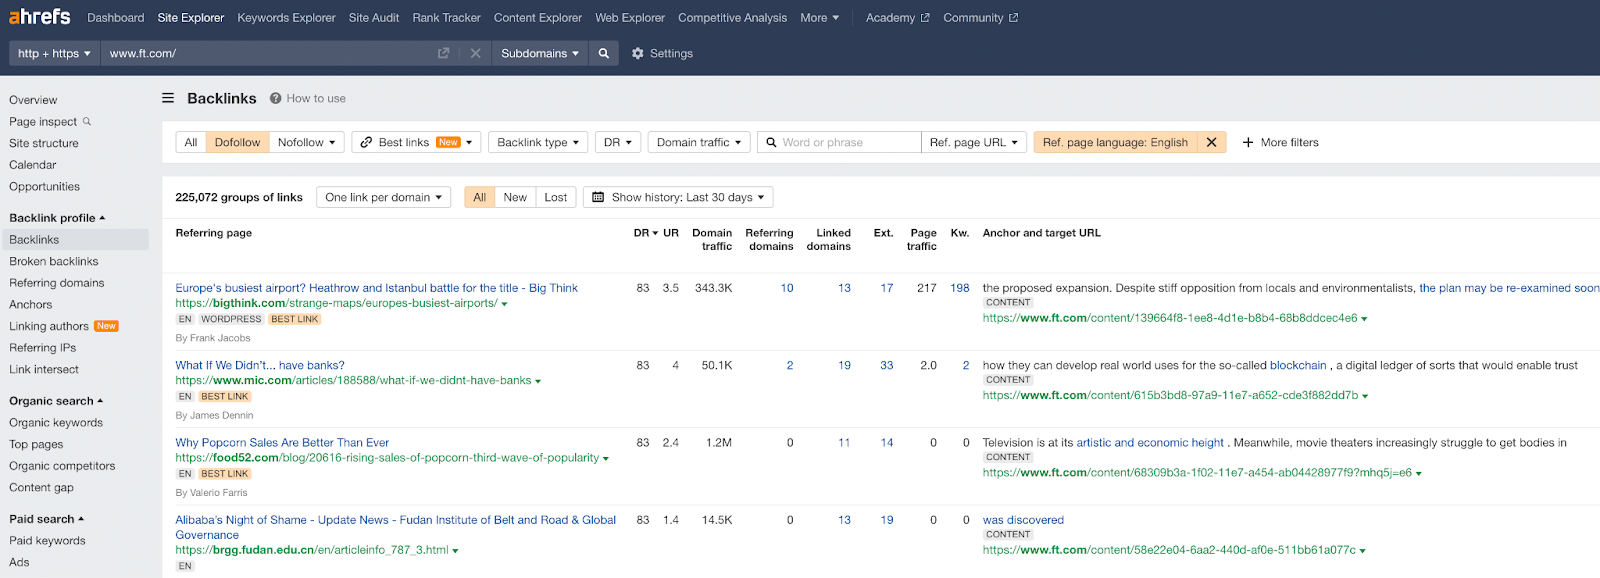Open the Subdomains mode dropdown
1600x578 pixels.
click(540, 54)
